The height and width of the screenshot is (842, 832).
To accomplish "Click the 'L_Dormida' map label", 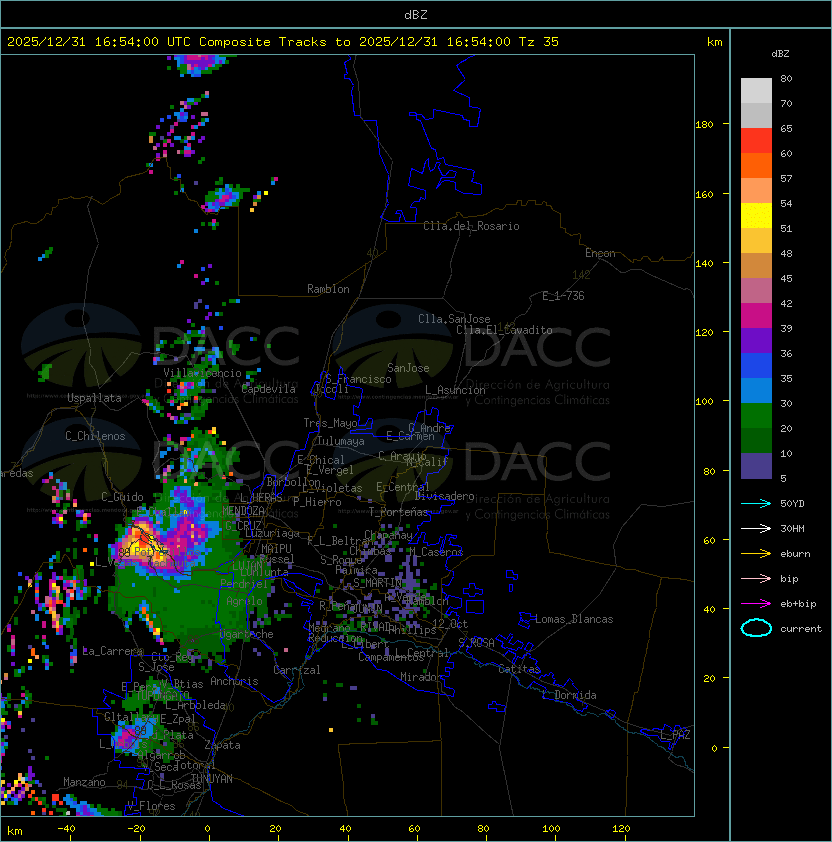I will point(569,695).
